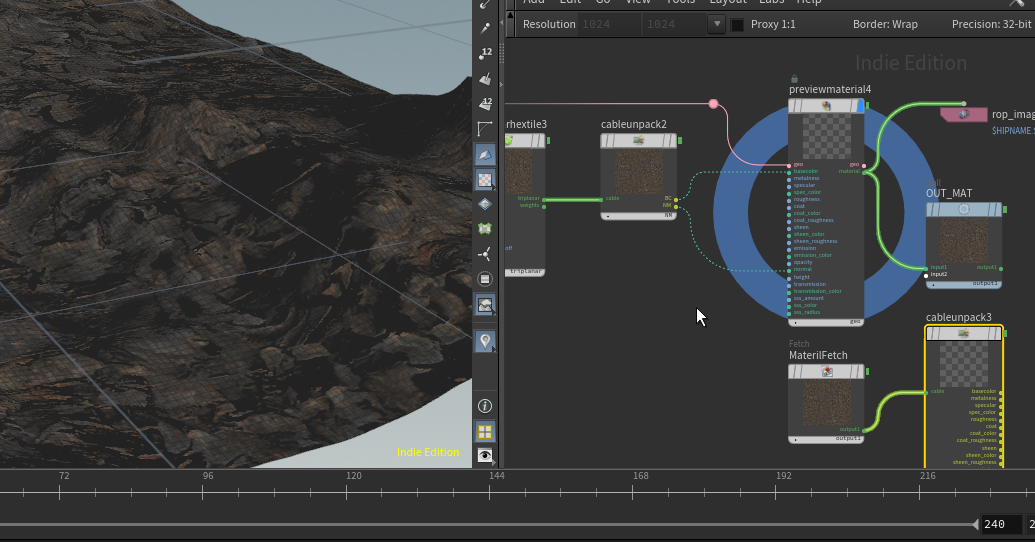This screenshot has width=1035, height=542.
Task: Toggle primitive normals display icon
Action: [485, 79]
